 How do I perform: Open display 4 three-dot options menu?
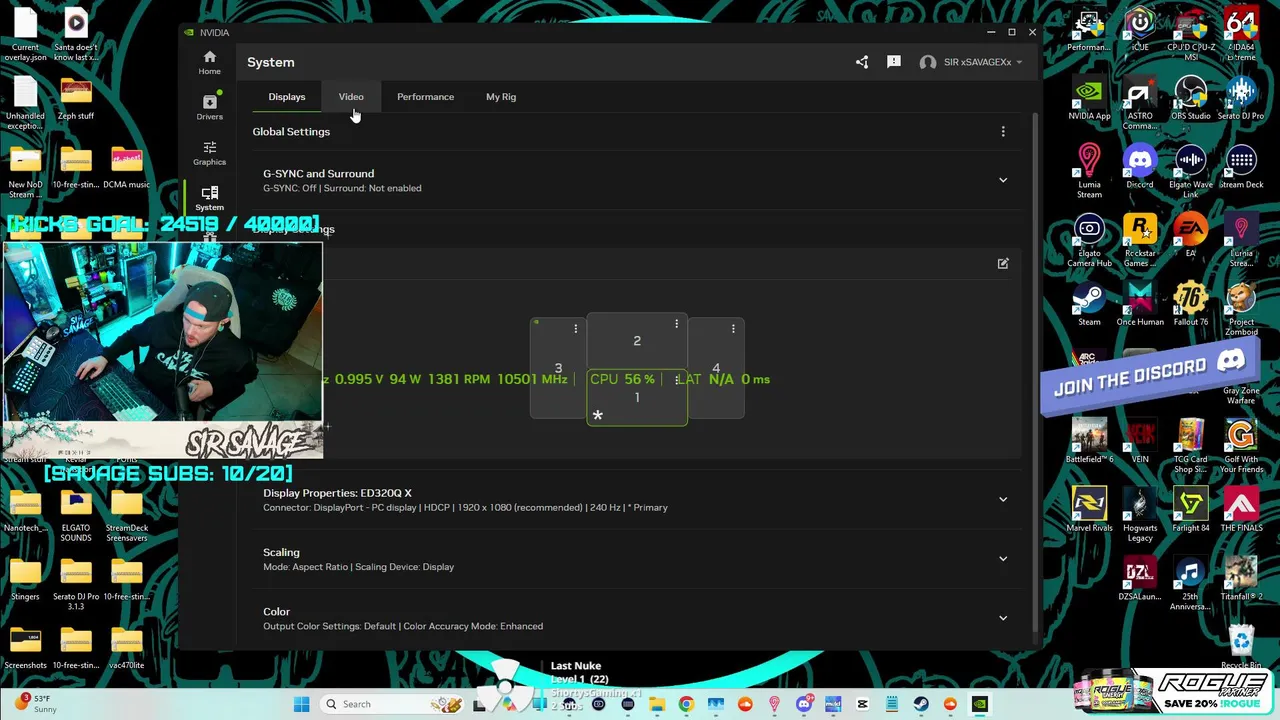733,328
